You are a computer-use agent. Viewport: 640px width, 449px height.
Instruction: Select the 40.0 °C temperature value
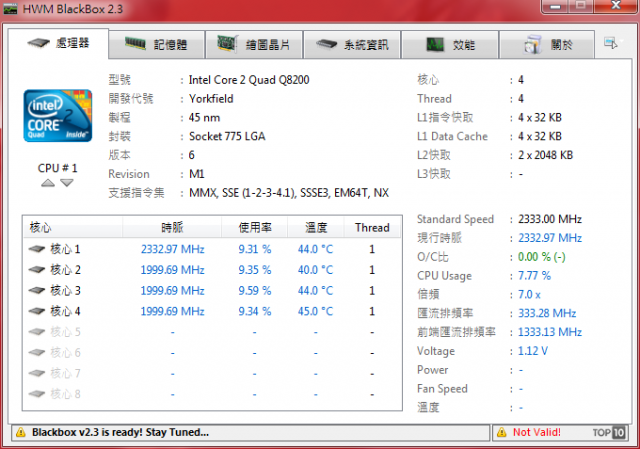coord(316,270)
